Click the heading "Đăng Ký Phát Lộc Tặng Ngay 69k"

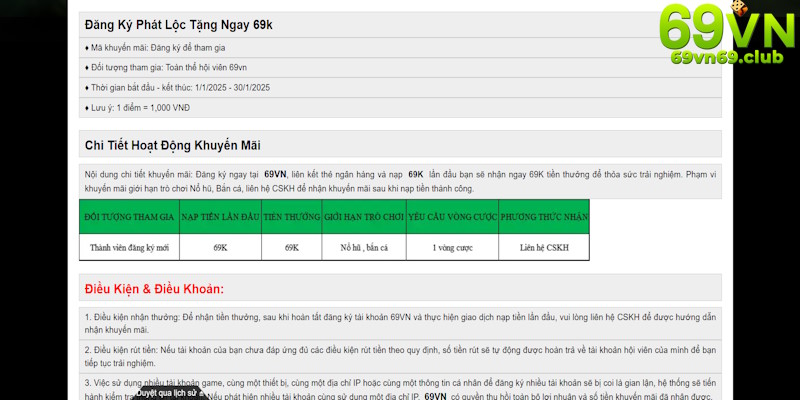[x=179, y=25]
